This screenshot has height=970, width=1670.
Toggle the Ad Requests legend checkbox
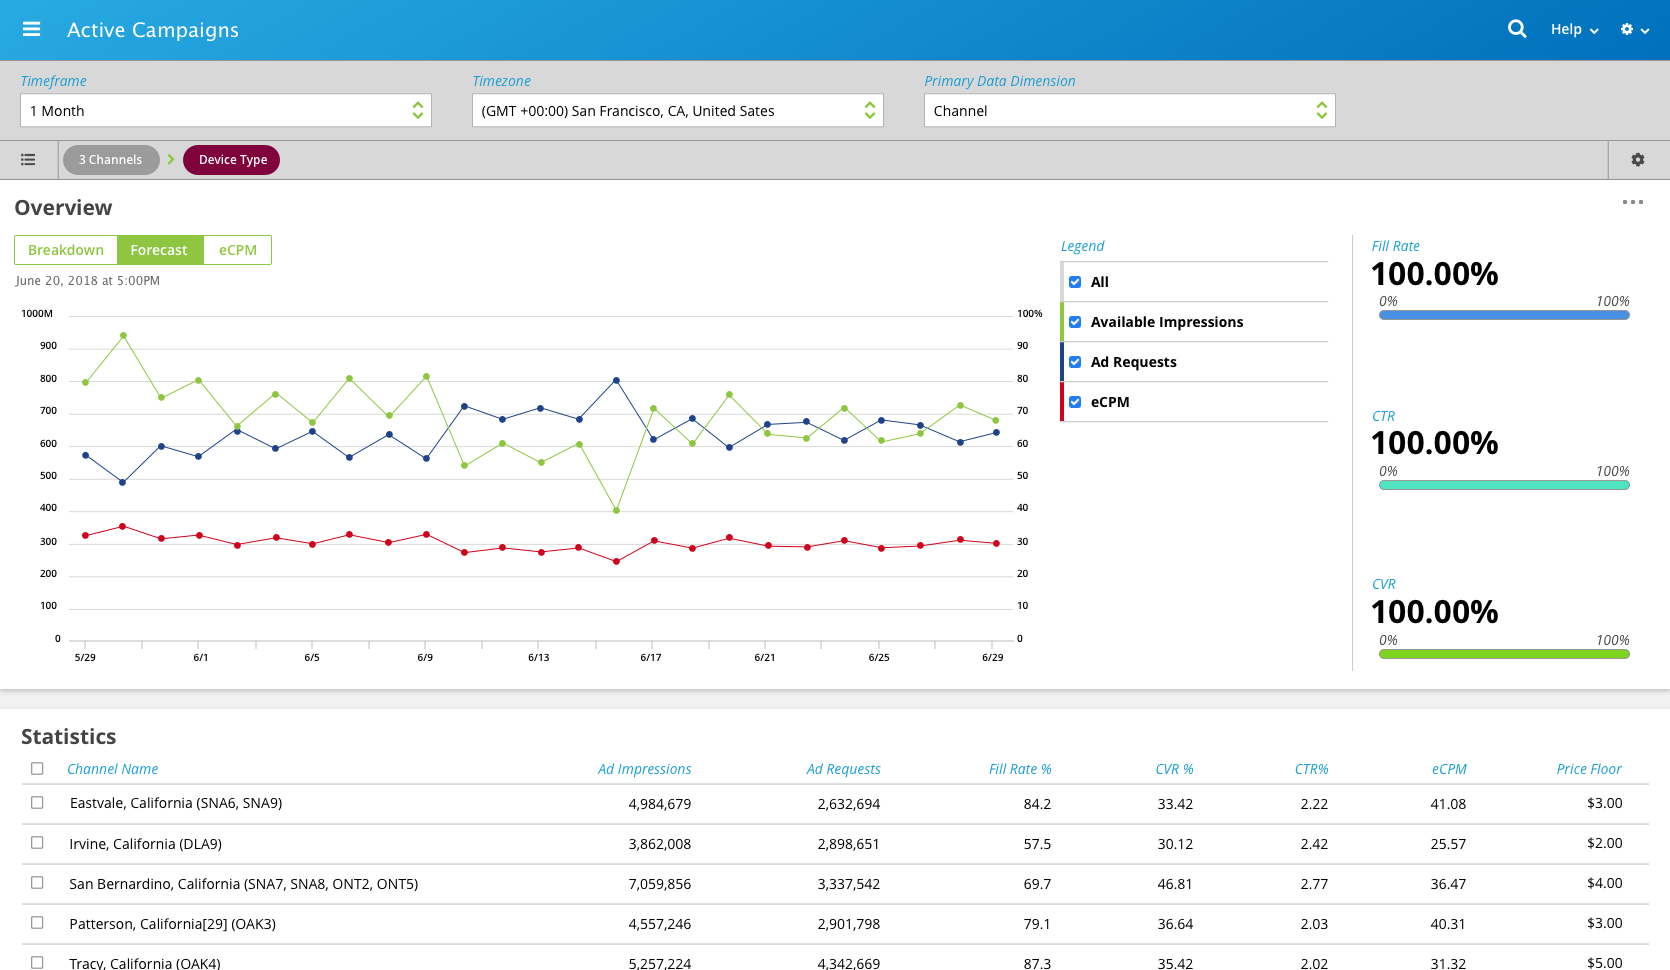[x=1075, y=362]
